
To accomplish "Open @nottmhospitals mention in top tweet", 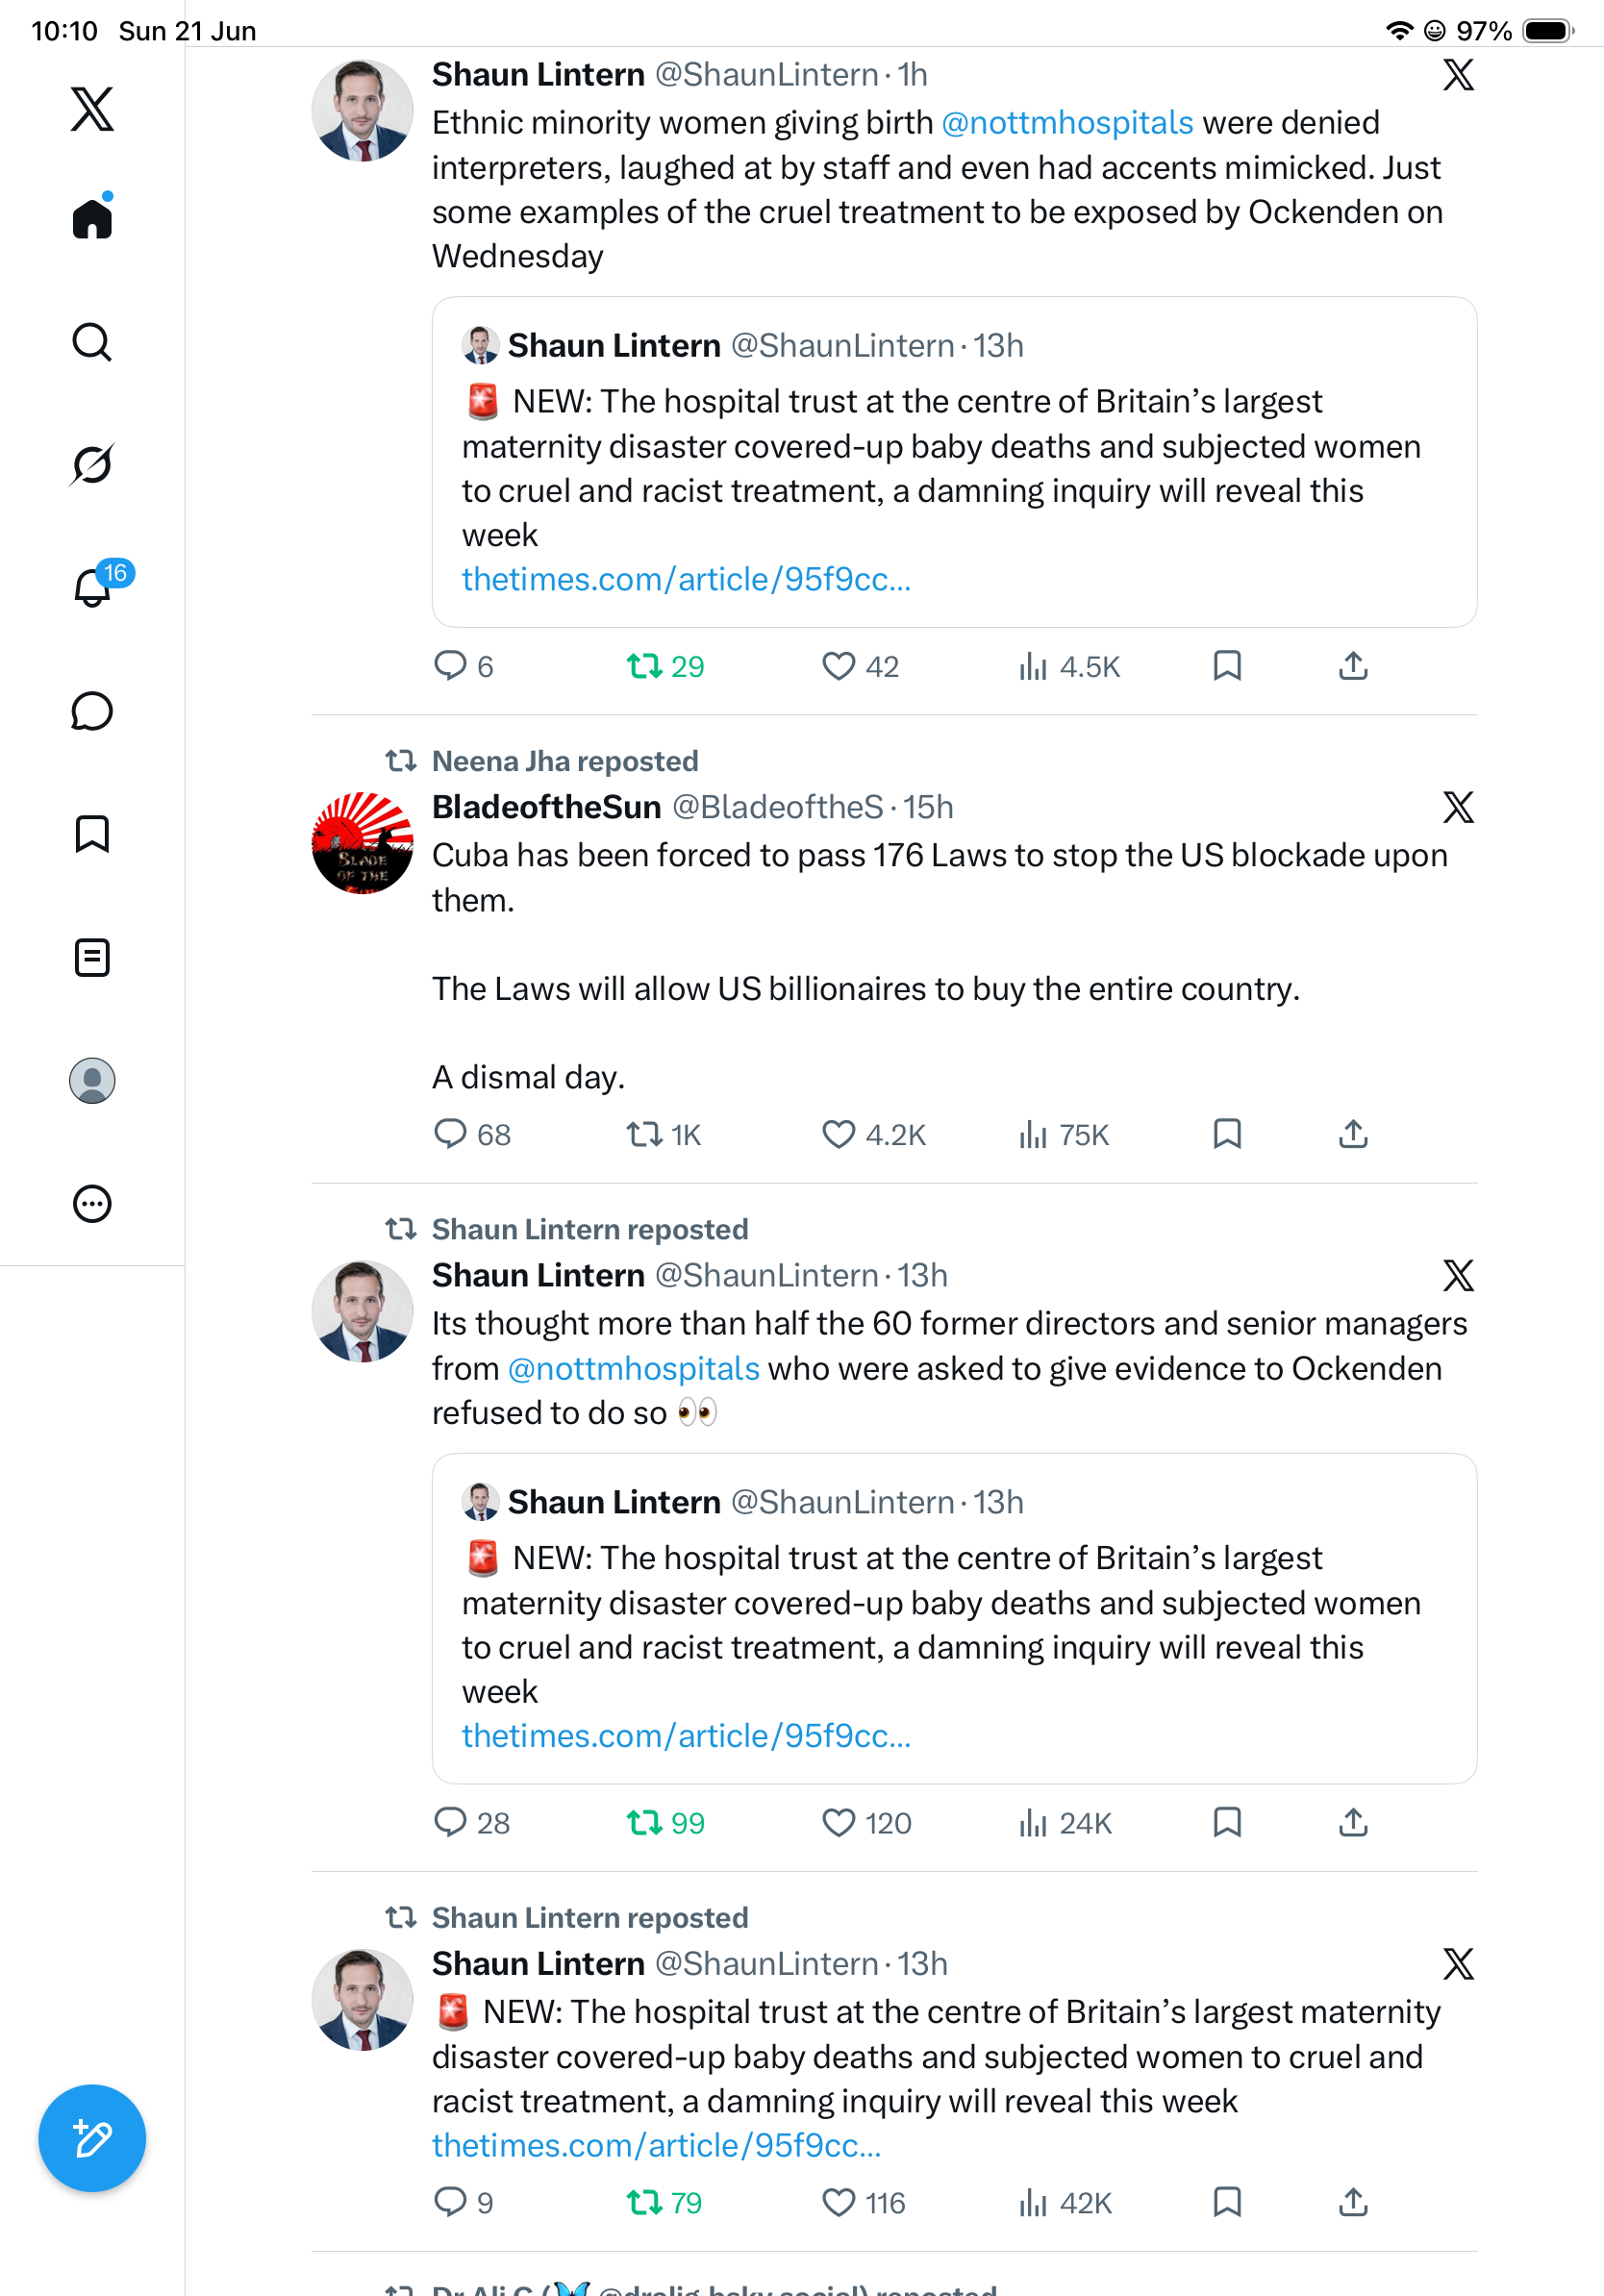I will [1067, 123].
